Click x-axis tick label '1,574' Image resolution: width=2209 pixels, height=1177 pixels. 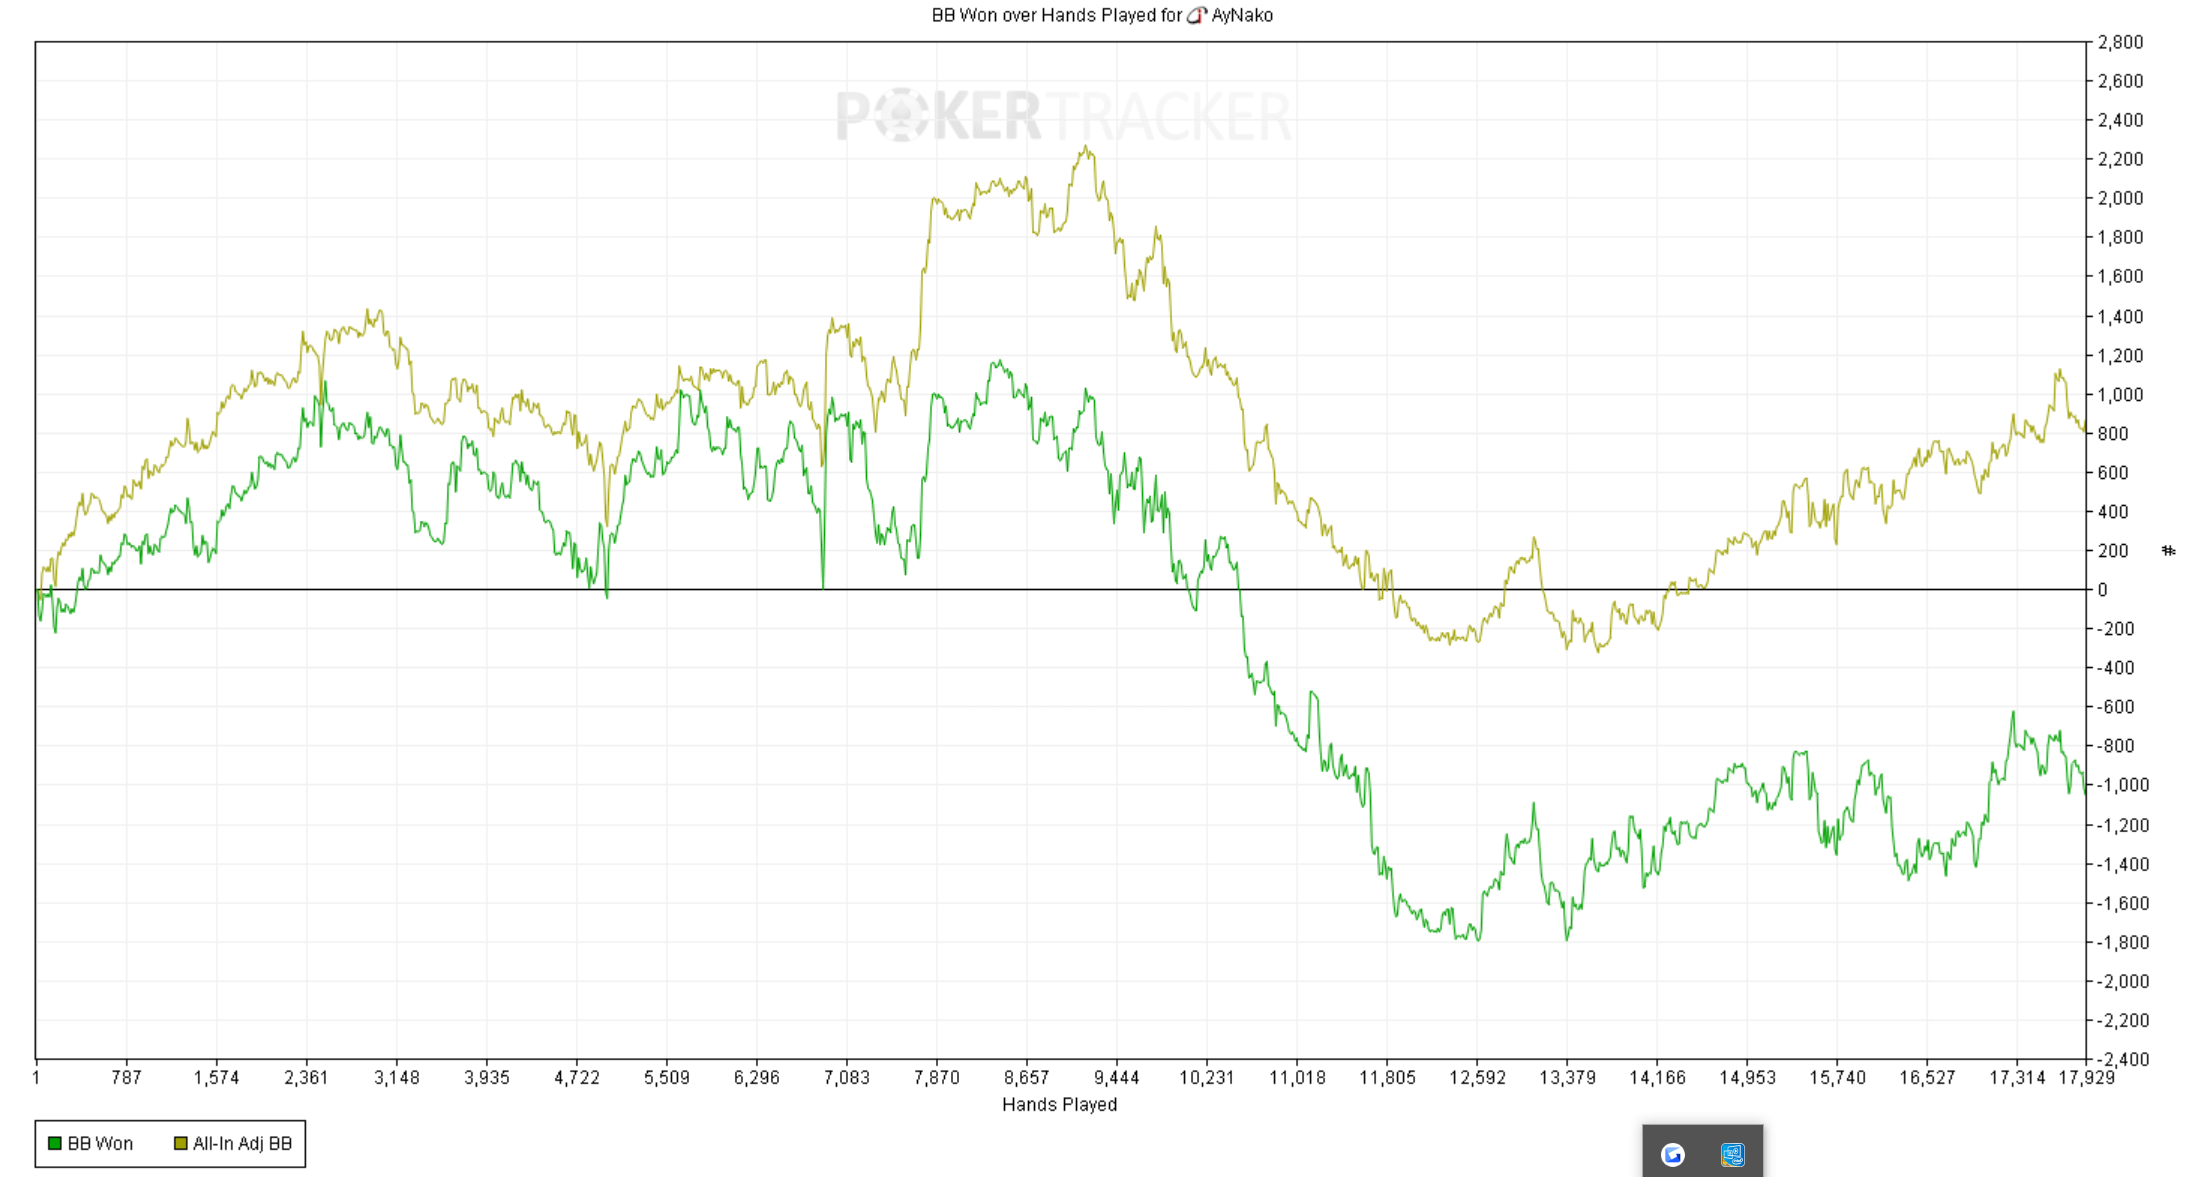click(x=216, y=1077)
